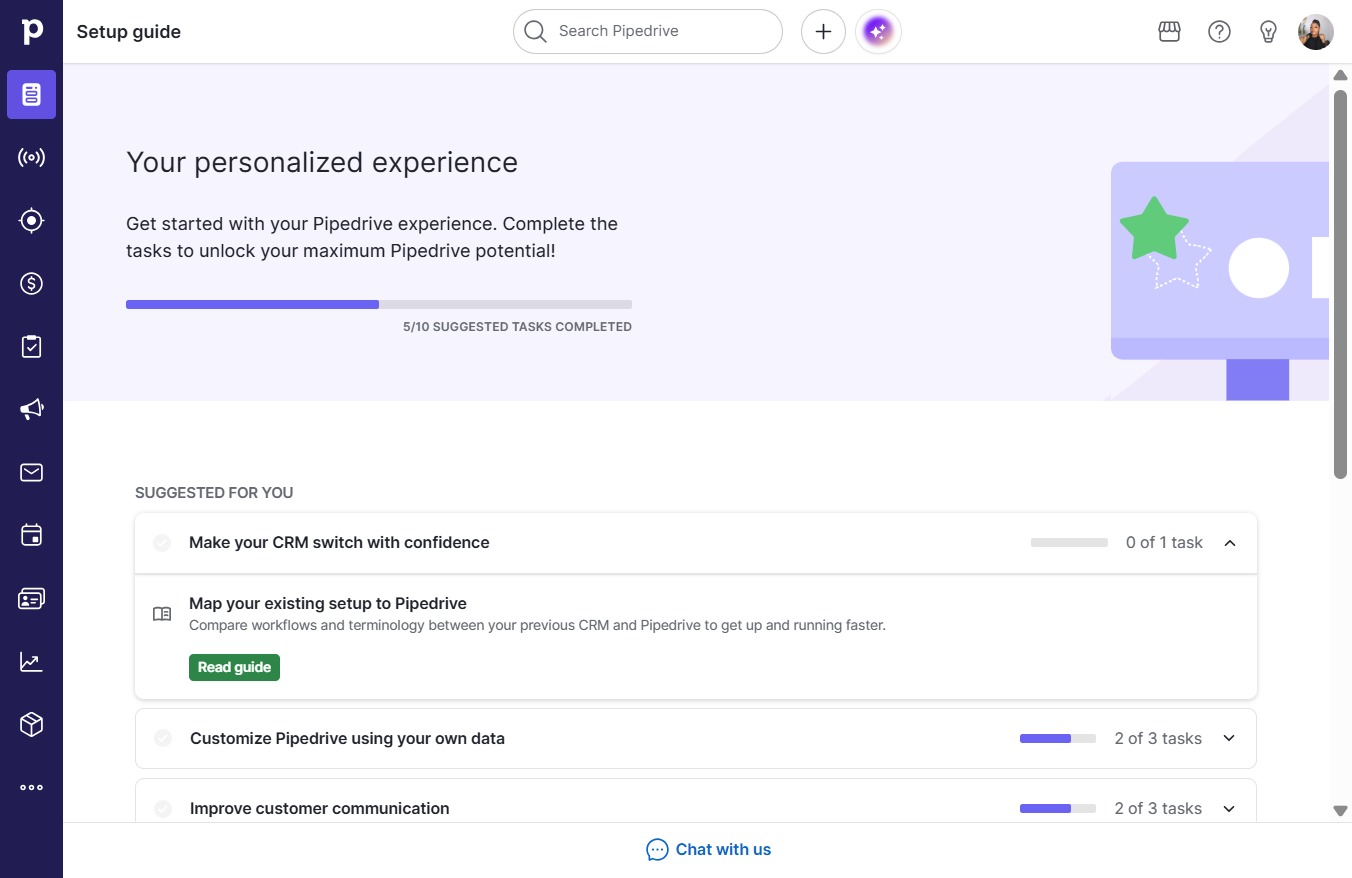This screenshot has height=878, width=1352.
Task: Click the overall suggested tasks progress bar
Action: tap(379, 304)
